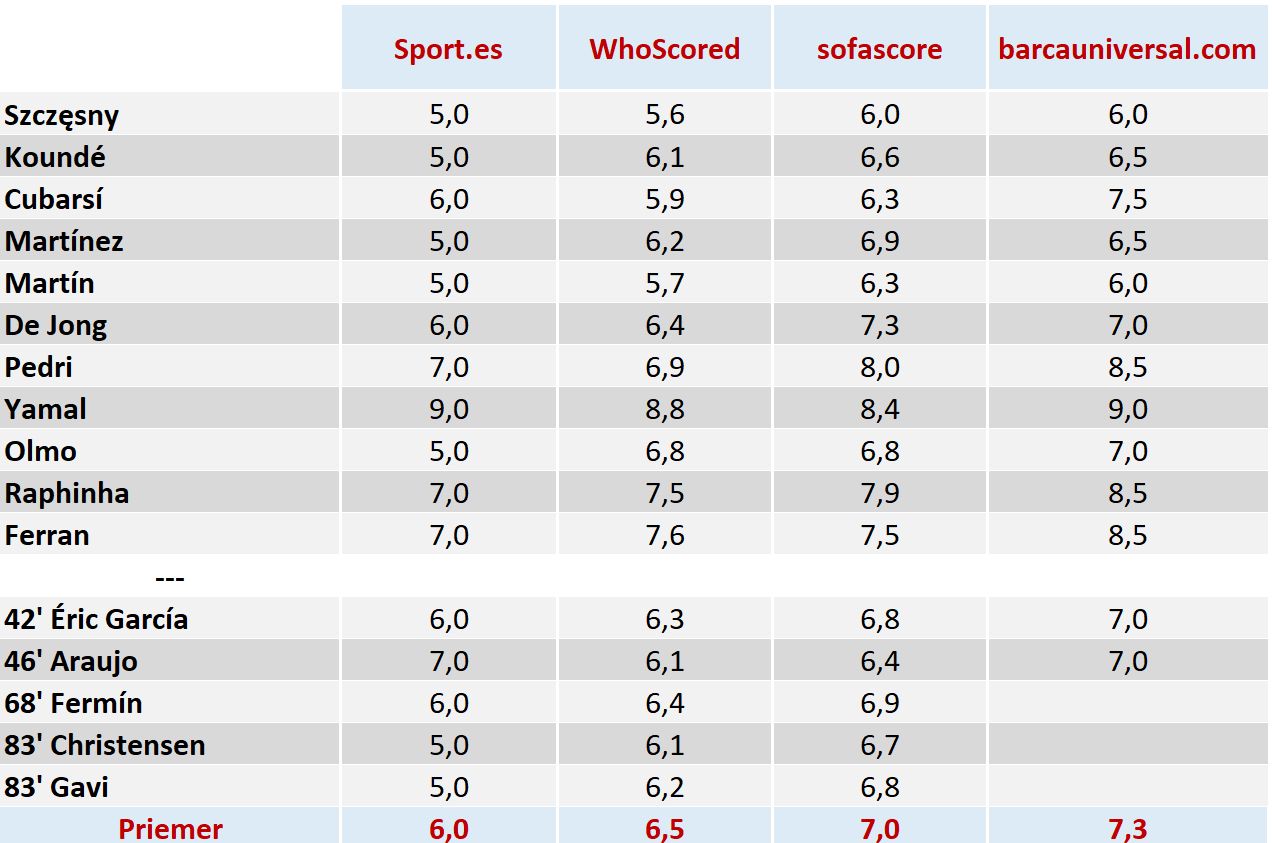Select the 83' Christensen row label
The height and width of the screenshot is (843, 1272).
(105, 745)
